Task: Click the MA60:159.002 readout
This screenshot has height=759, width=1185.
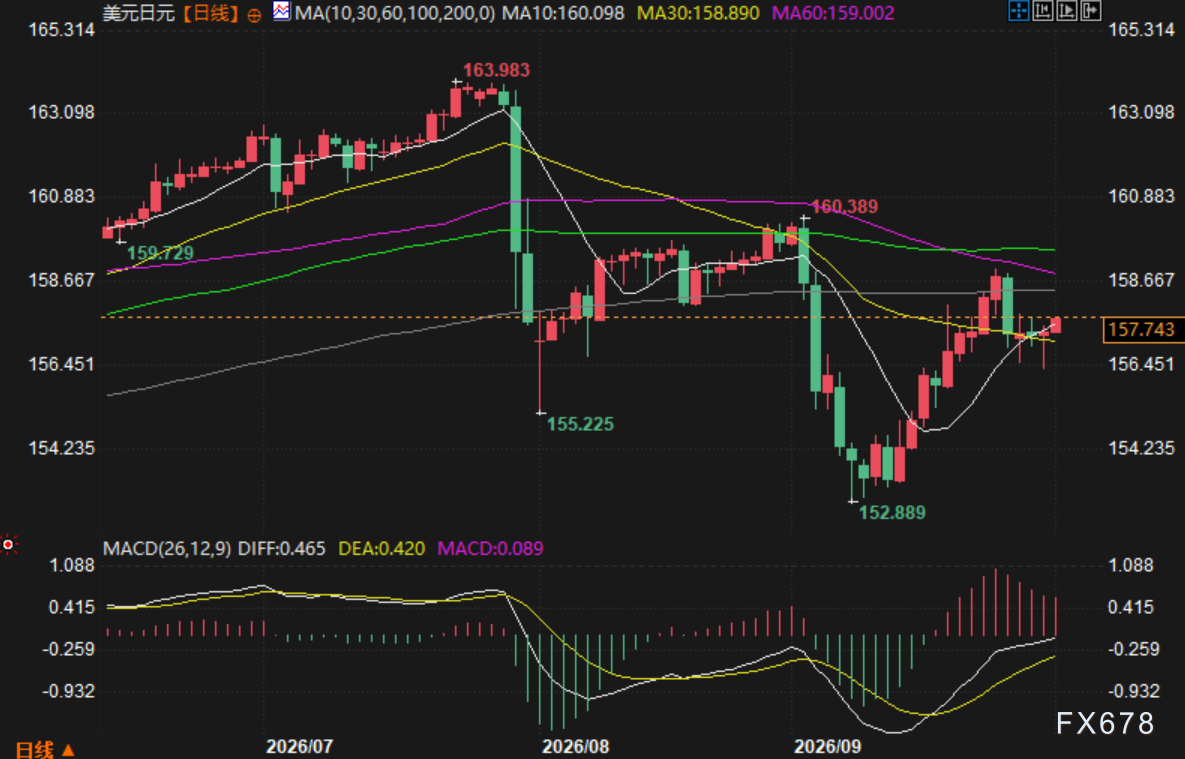Action: (833, 13)
